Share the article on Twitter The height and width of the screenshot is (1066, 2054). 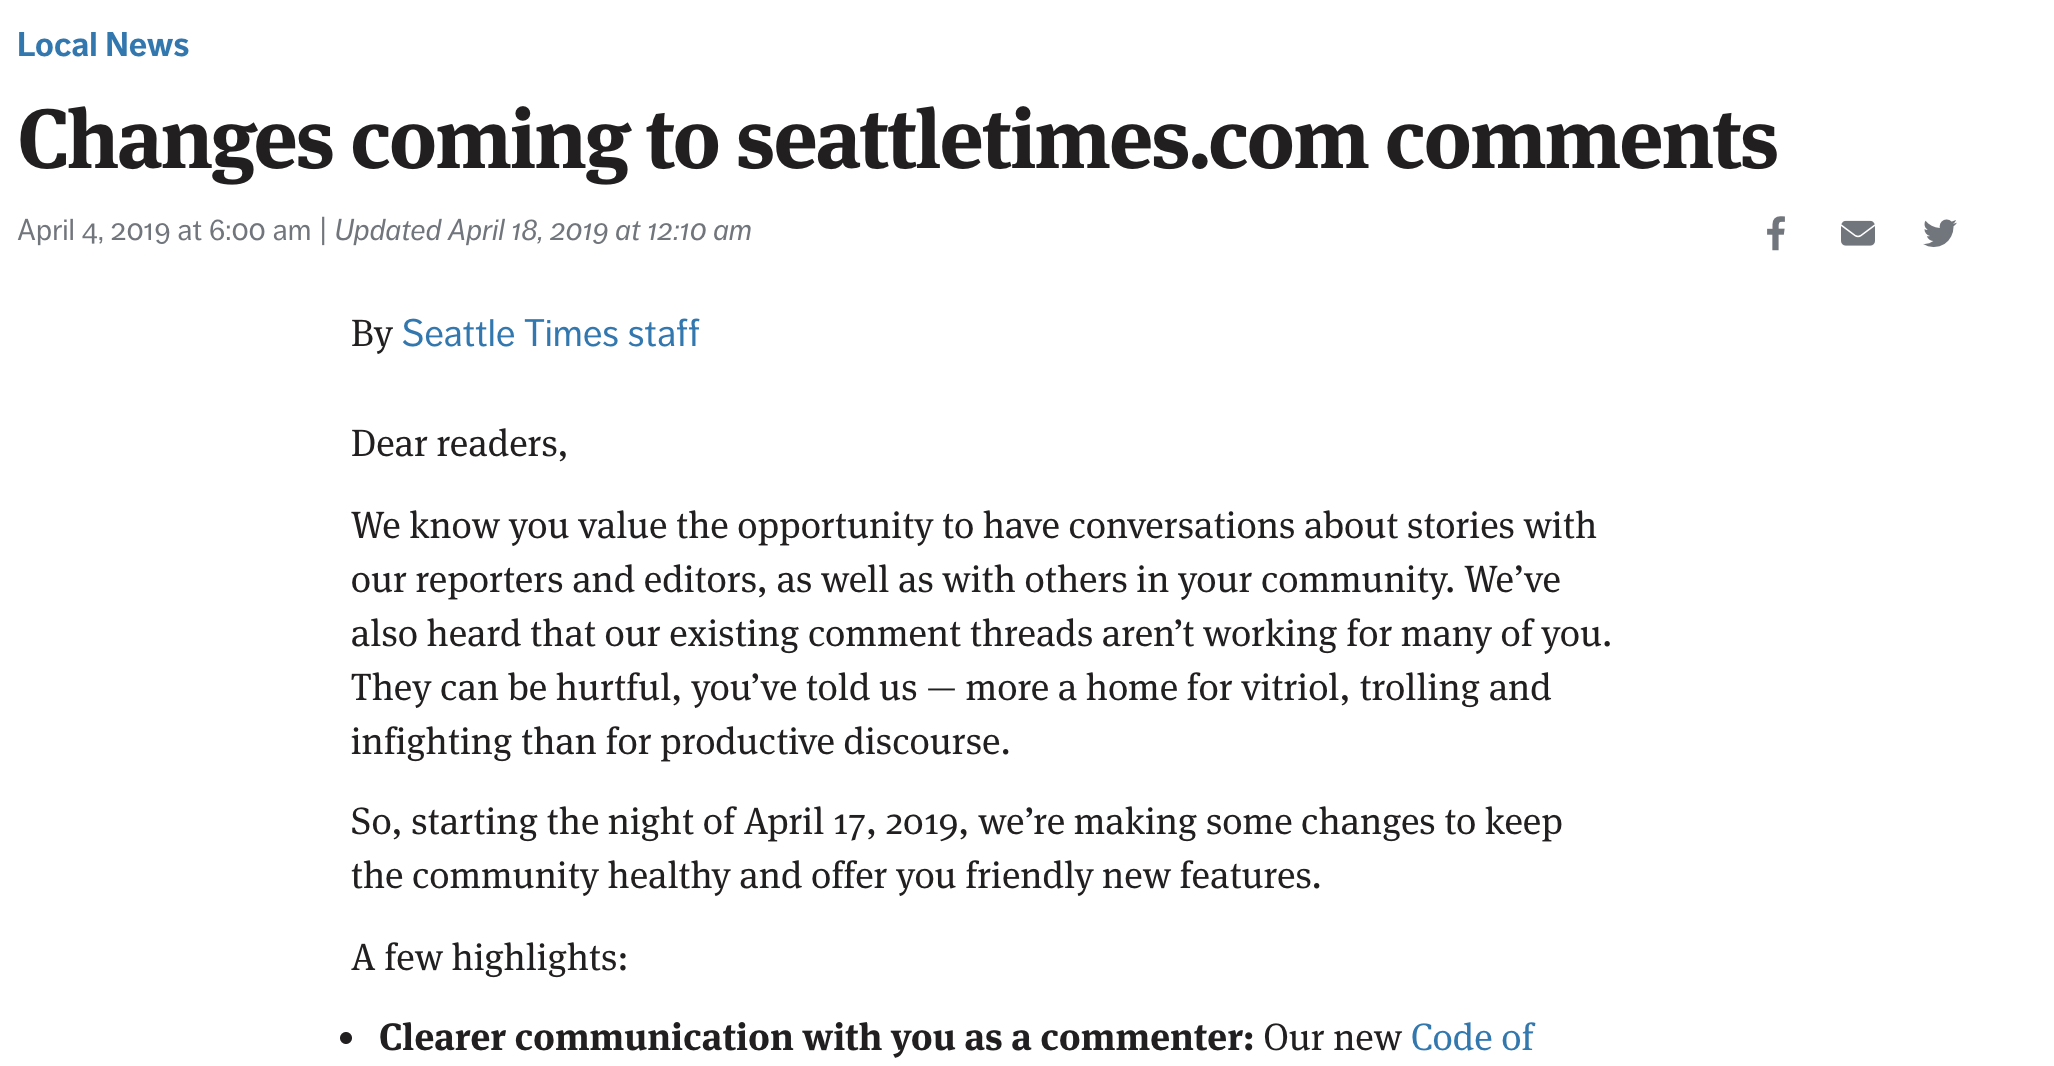(1939, 233)
